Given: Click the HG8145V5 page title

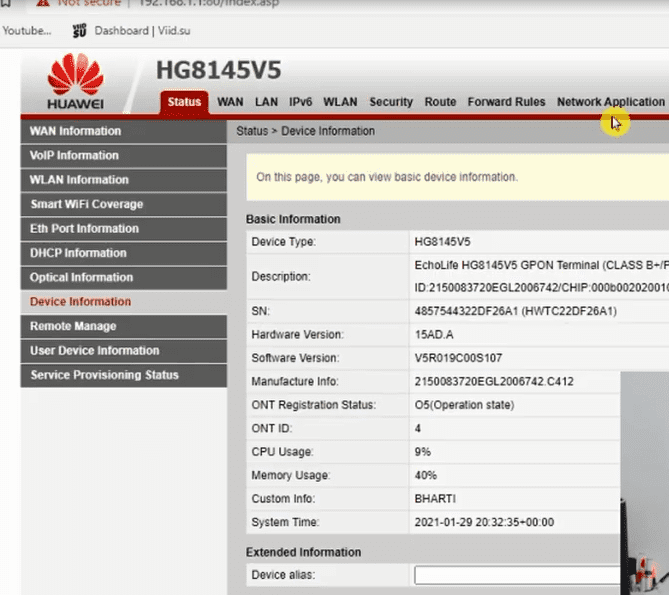Looking at the screenshot, I should tap(218, 70).
